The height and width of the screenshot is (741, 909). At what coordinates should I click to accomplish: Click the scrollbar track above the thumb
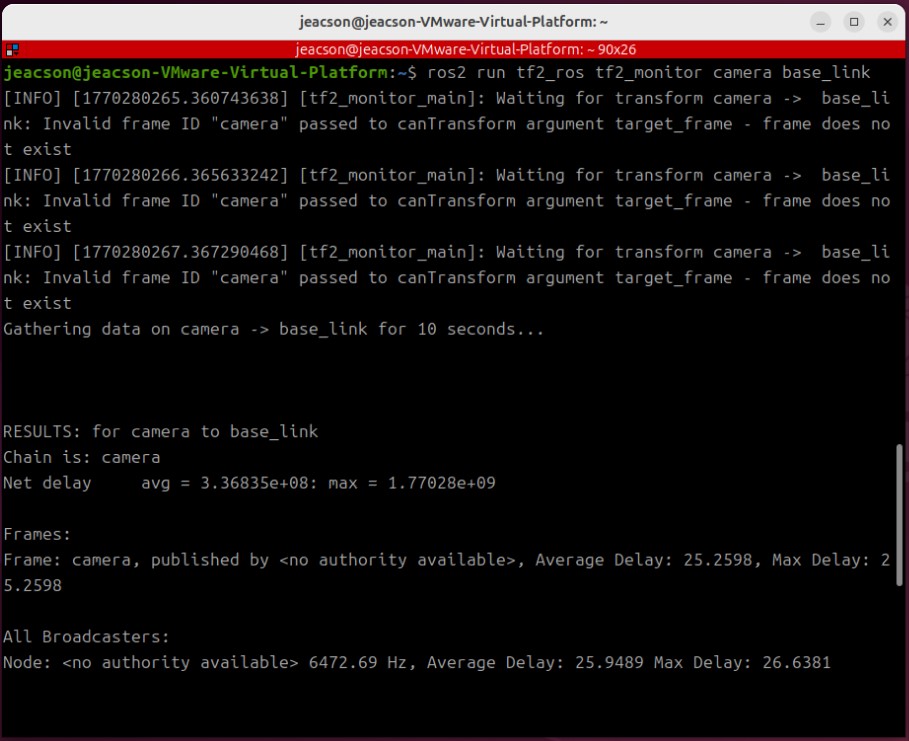click(x=900, y=250)
